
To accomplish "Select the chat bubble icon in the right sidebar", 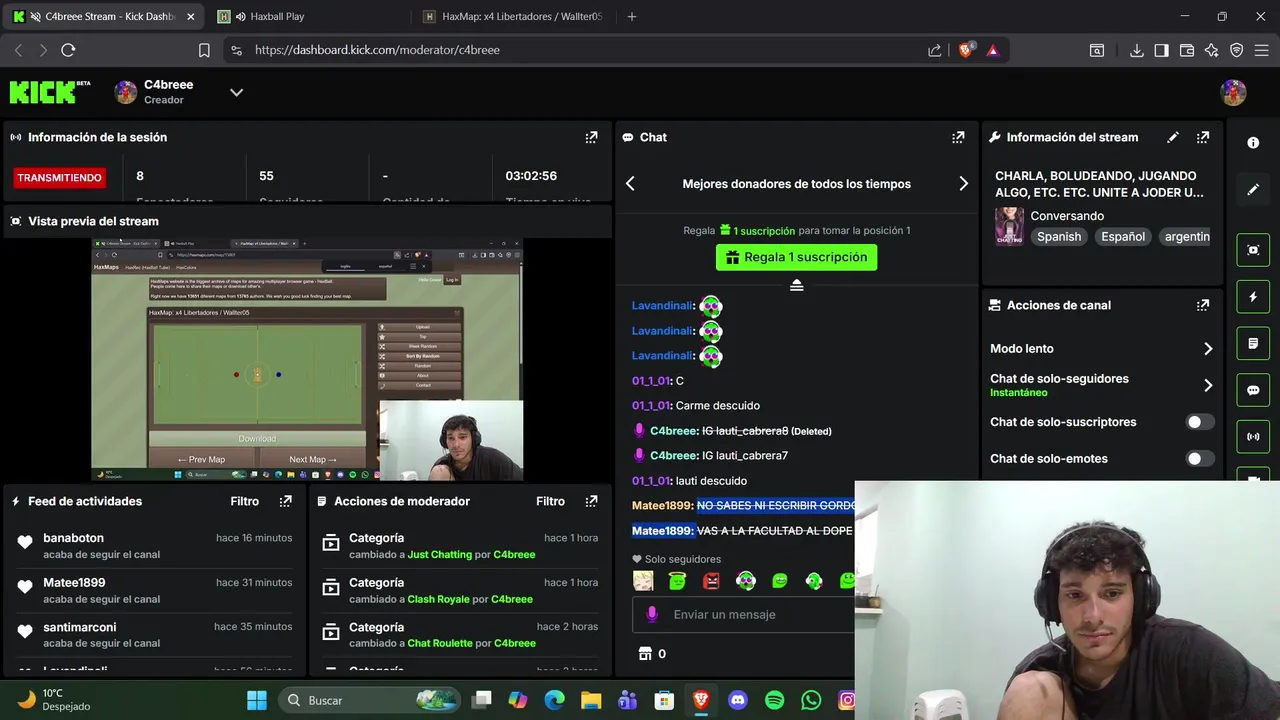I will (x=1253, y=390).
